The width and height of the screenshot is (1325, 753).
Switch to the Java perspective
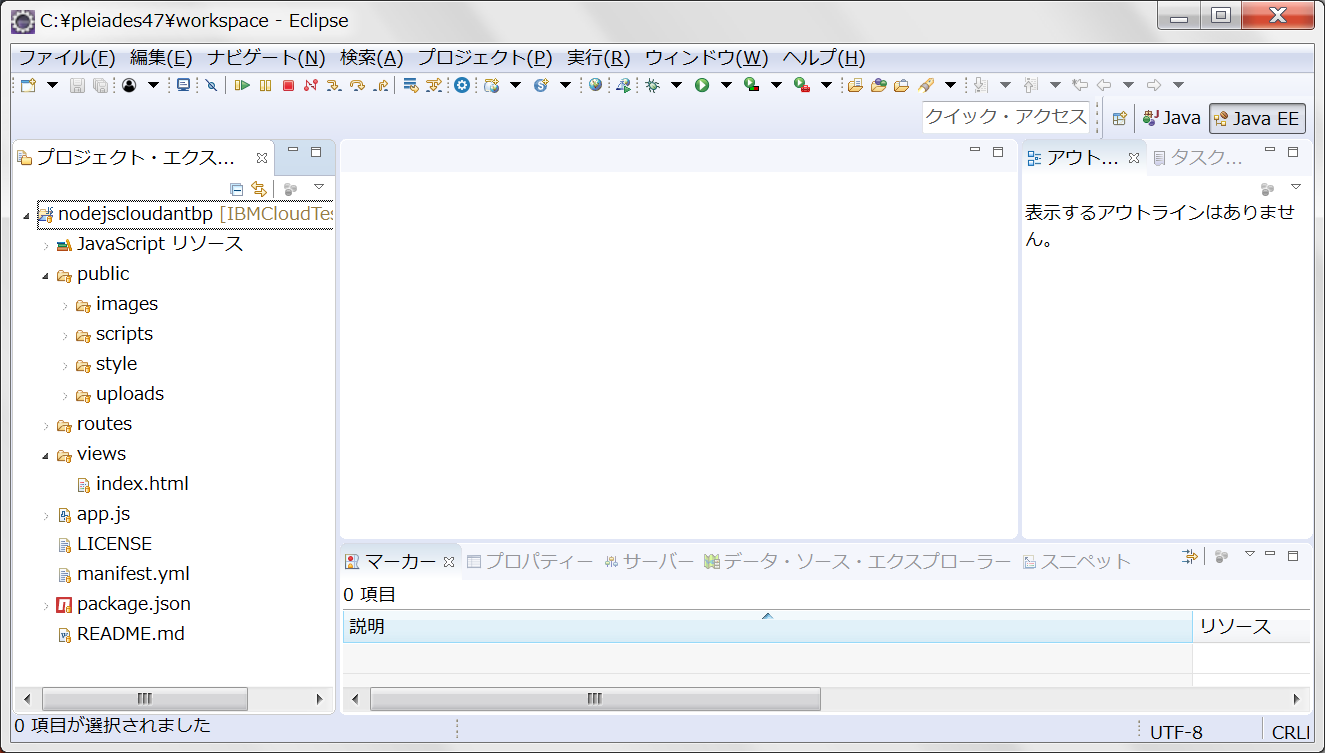tap(1172, 118)
